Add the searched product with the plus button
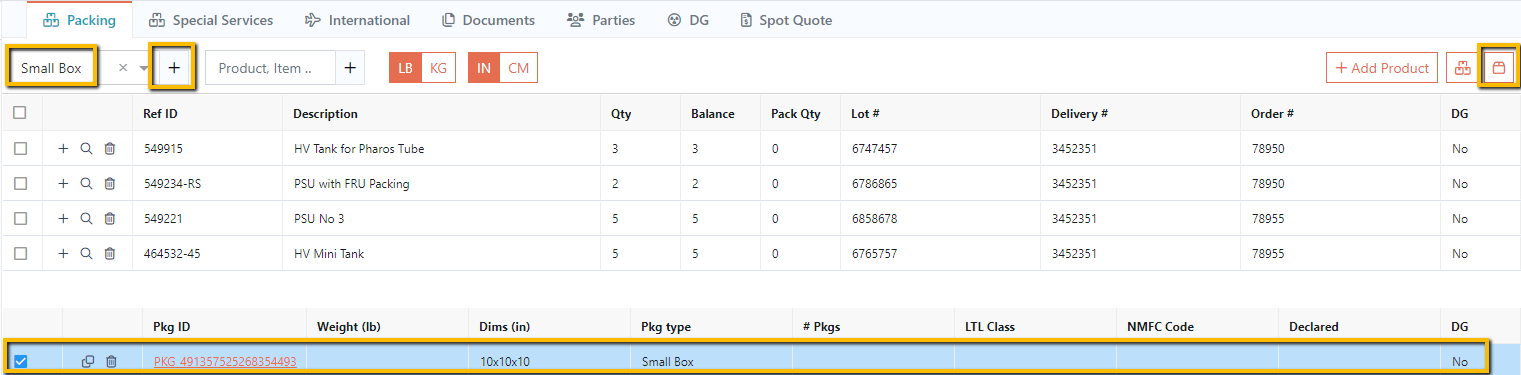The image size is (1521, 375). click(x=350, y=68)
